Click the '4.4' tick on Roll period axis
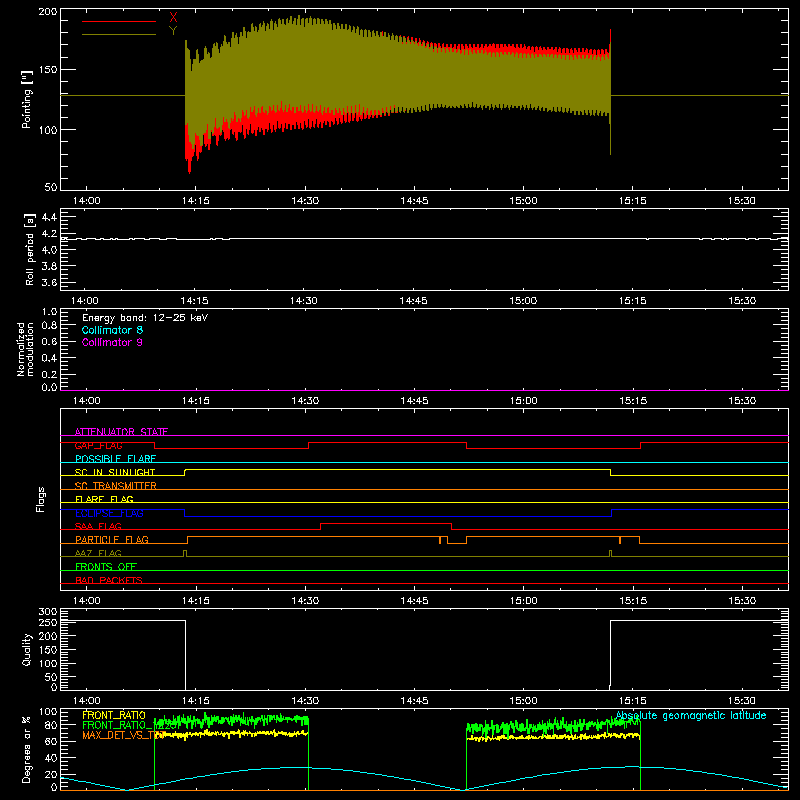Screen dimensions: 800x800 [x=49, y=217]
